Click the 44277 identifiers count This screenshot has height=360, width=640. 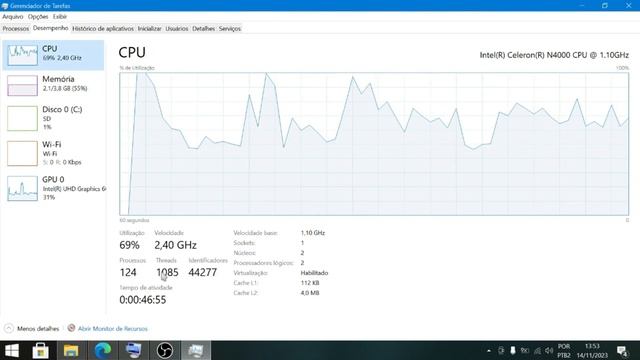coord(202,272)
